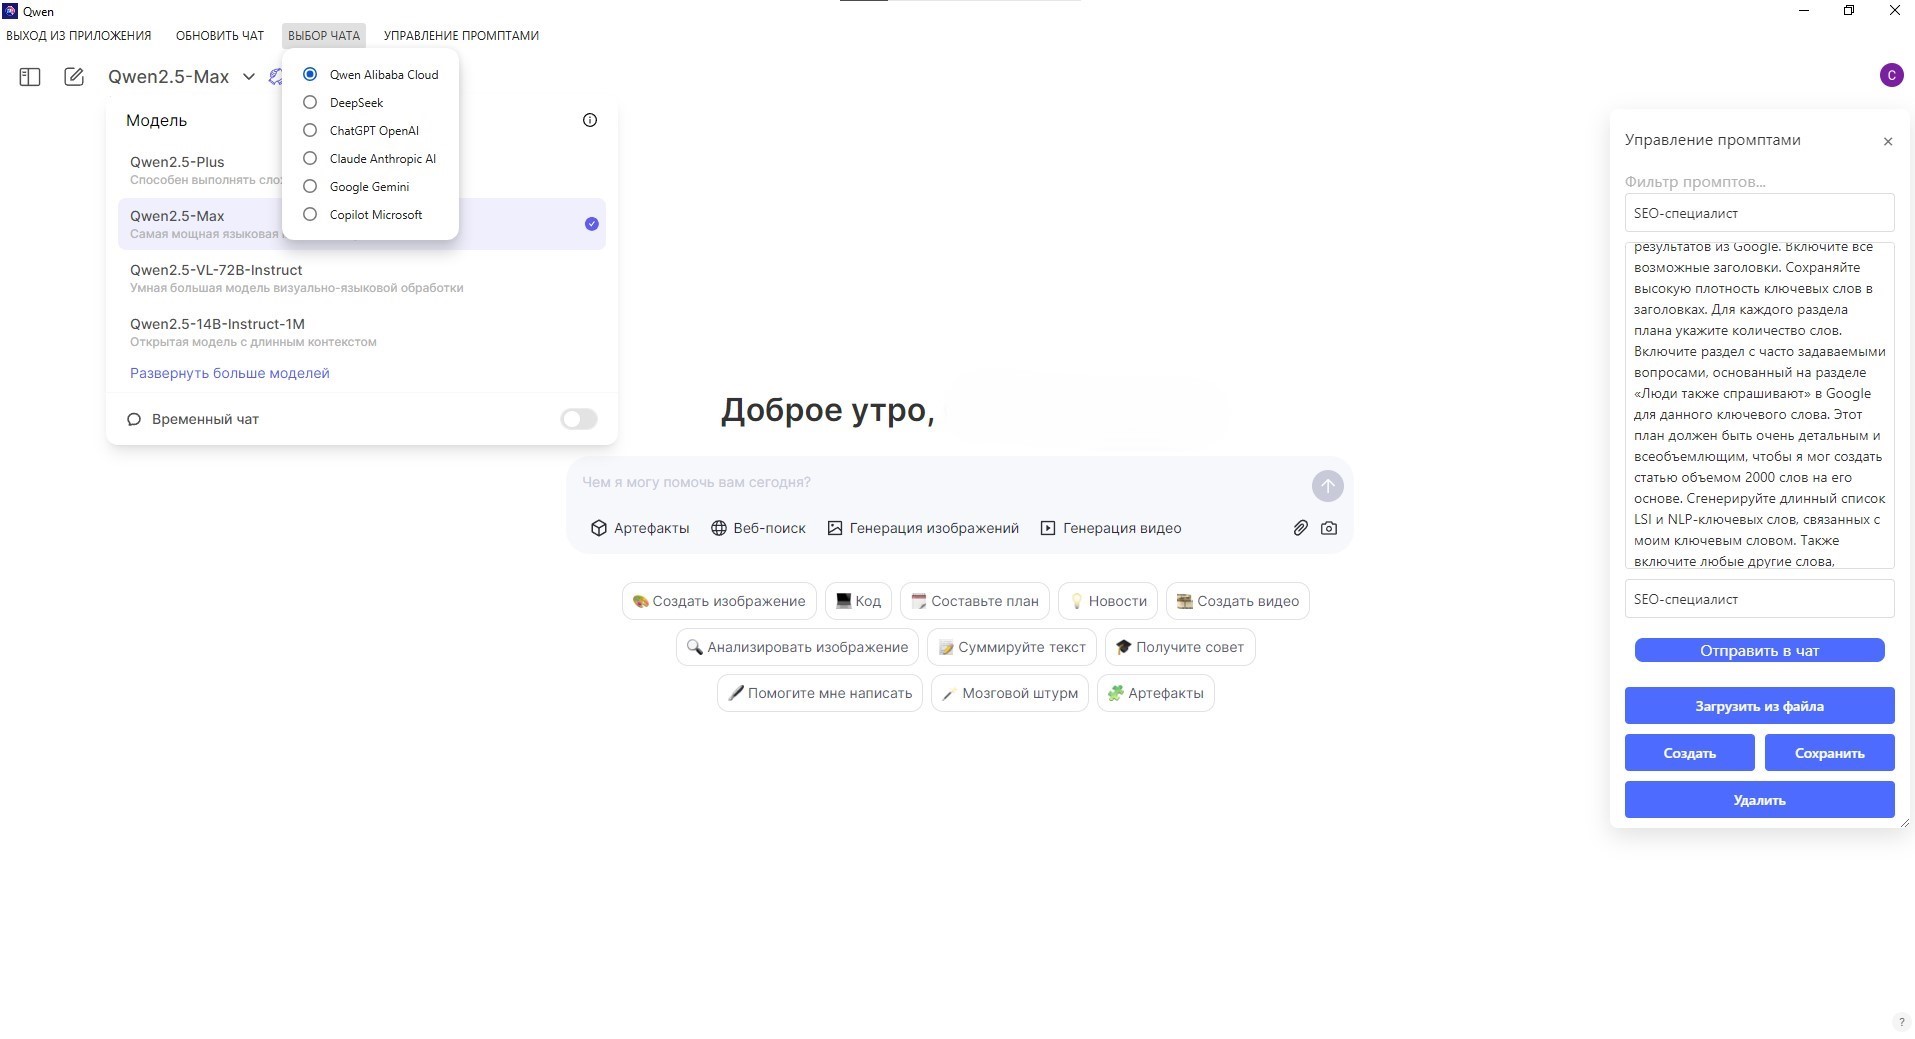Choose Генерация изображений option
1915x1039 pixels.
tap(923, 528)
